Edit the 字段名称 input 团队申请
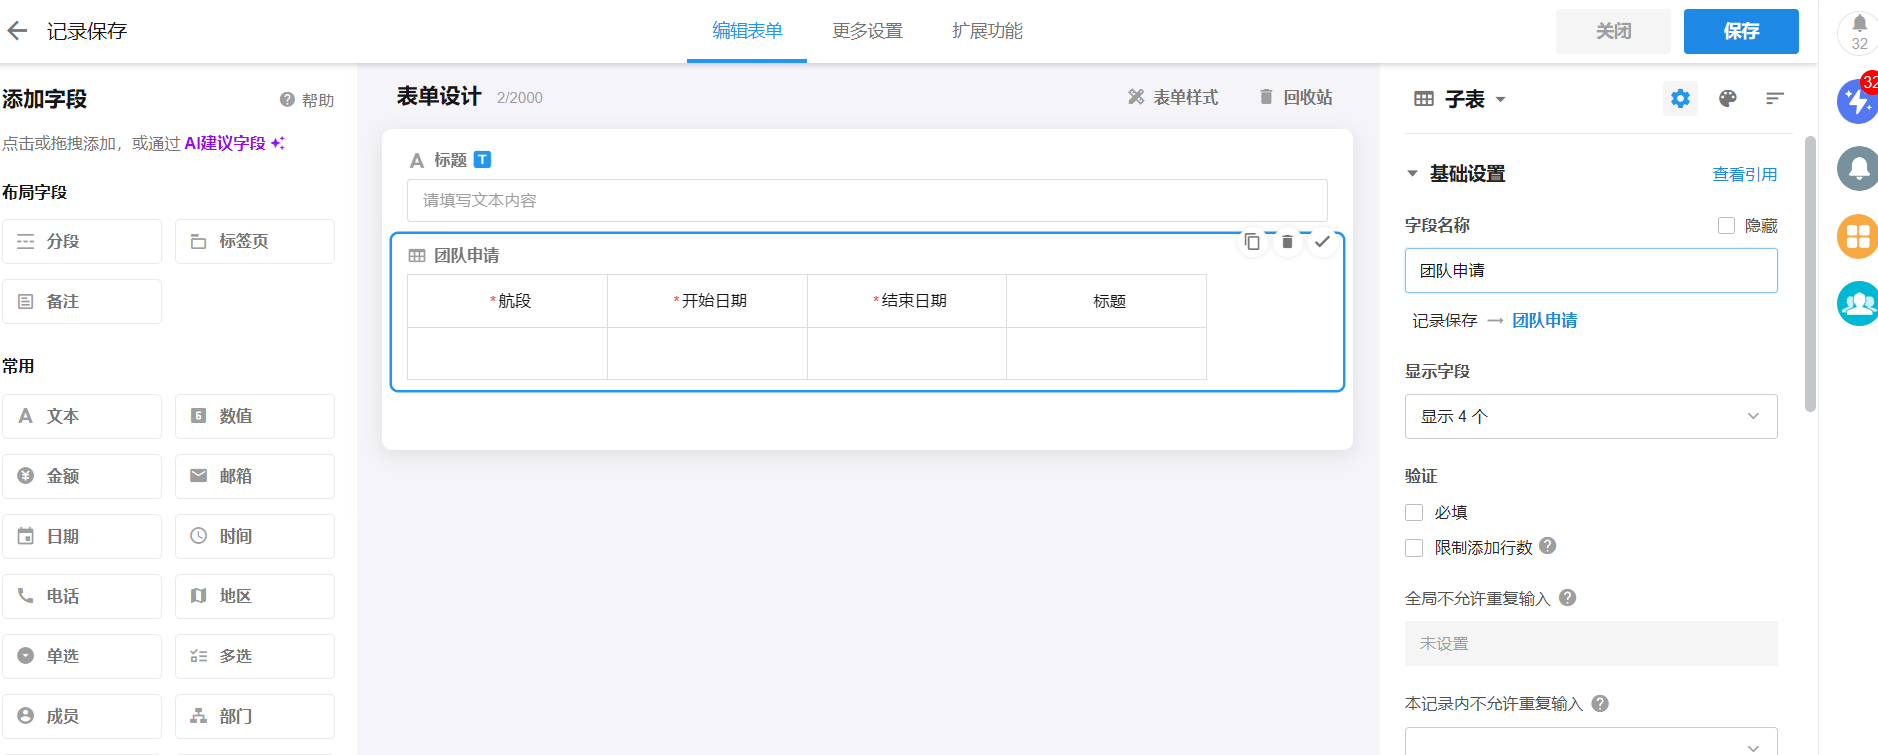Viewport: 1878px width, 755px height. (1591, 271)
